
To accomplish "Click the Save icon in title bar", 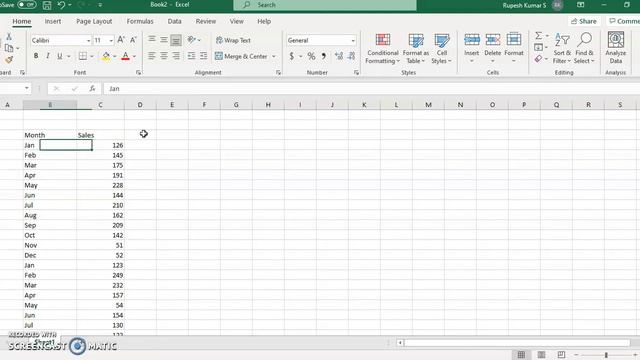I will (x=47, y=5).
